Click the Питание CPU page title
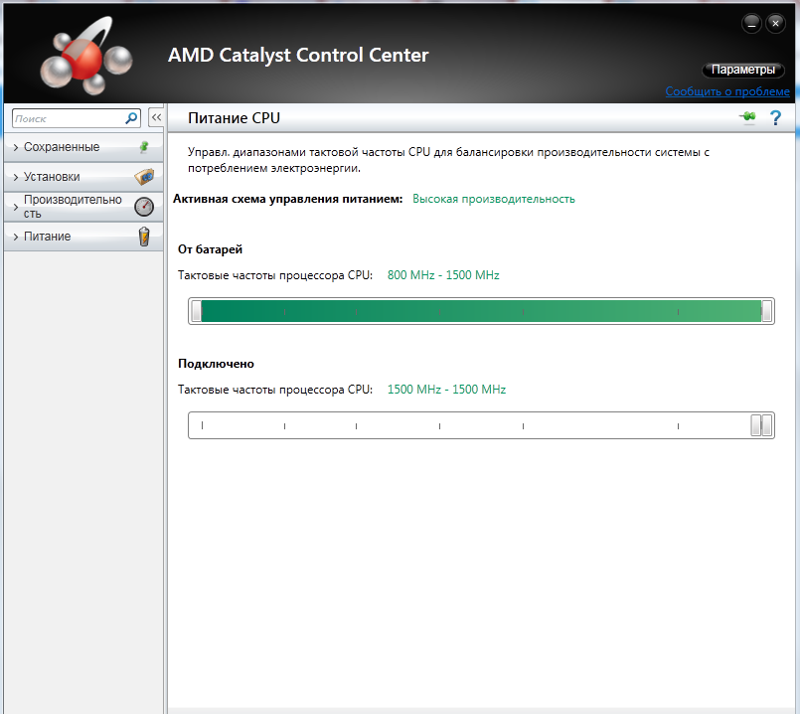Image resolution: width=800 pixels, height=714 pixels. pyautogui.click(x=234, y=118)
